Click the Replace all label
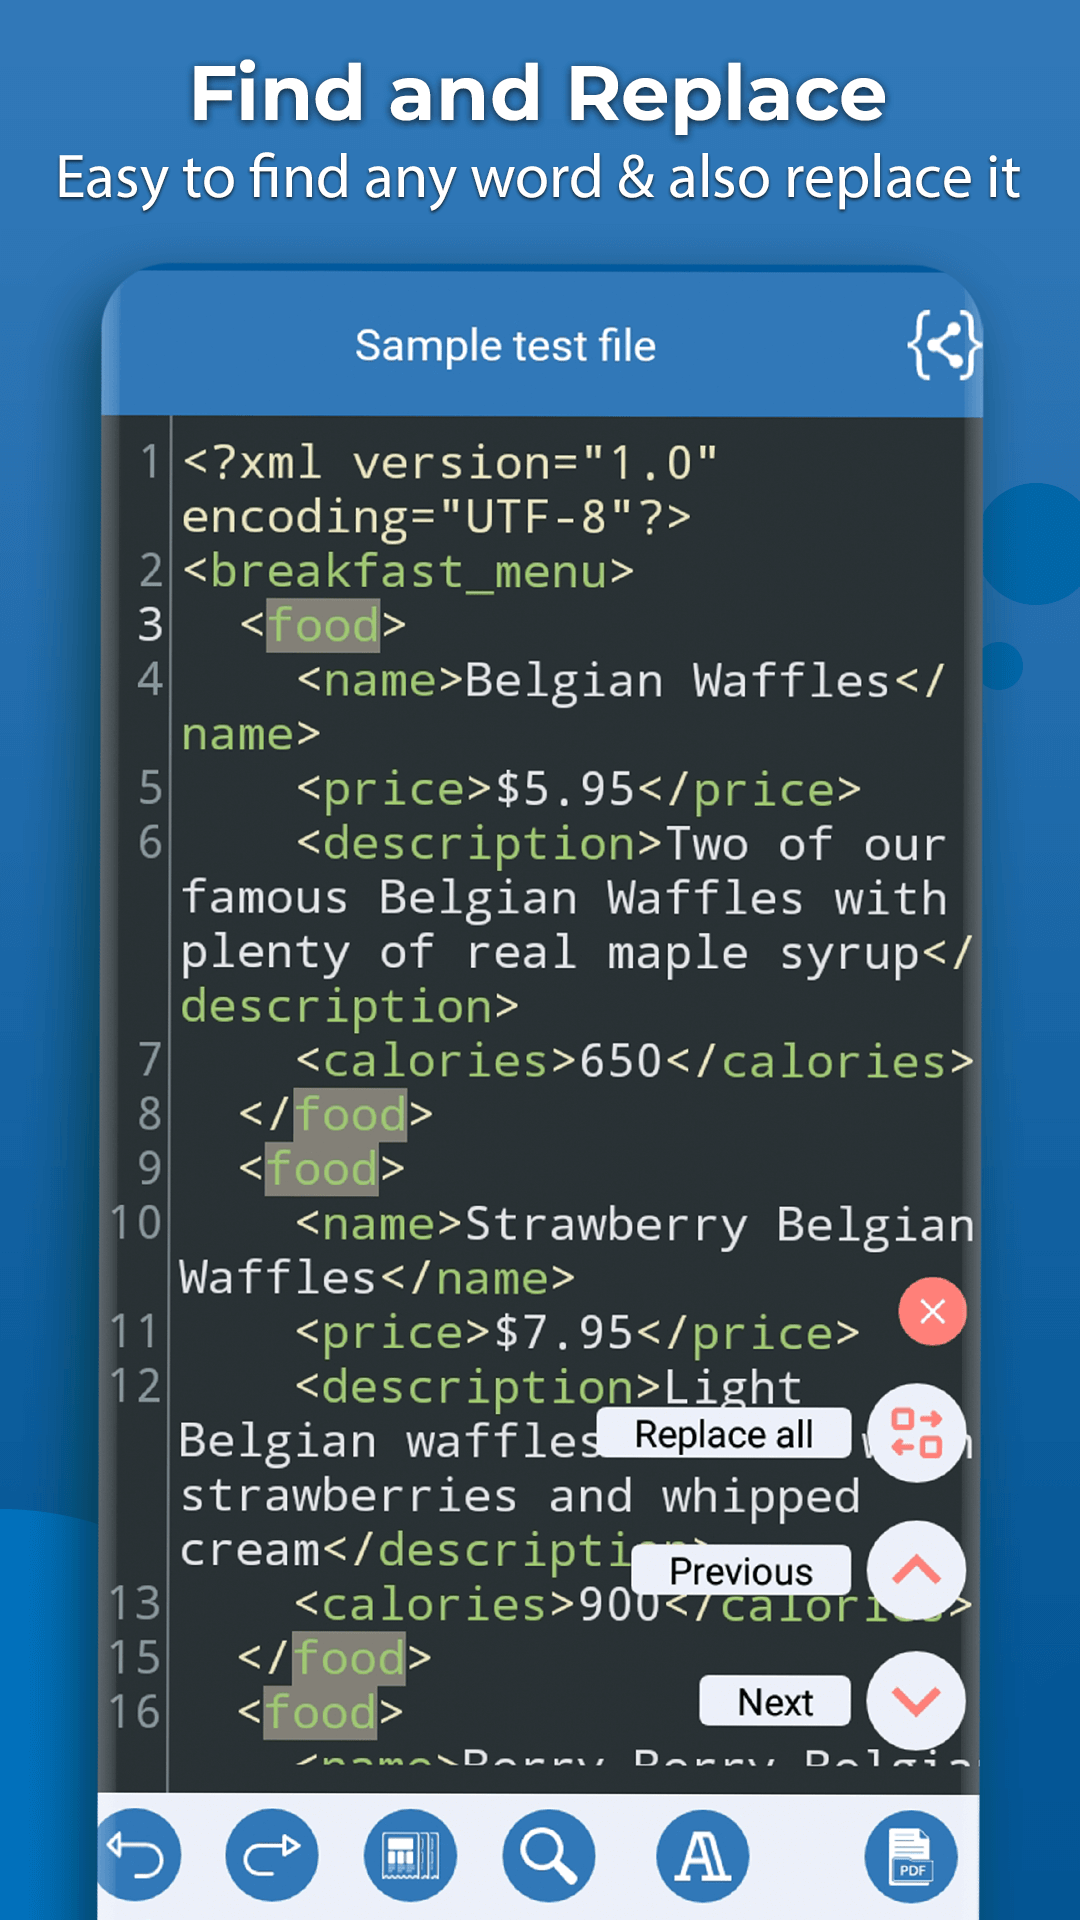 [x=724, y=1434]
